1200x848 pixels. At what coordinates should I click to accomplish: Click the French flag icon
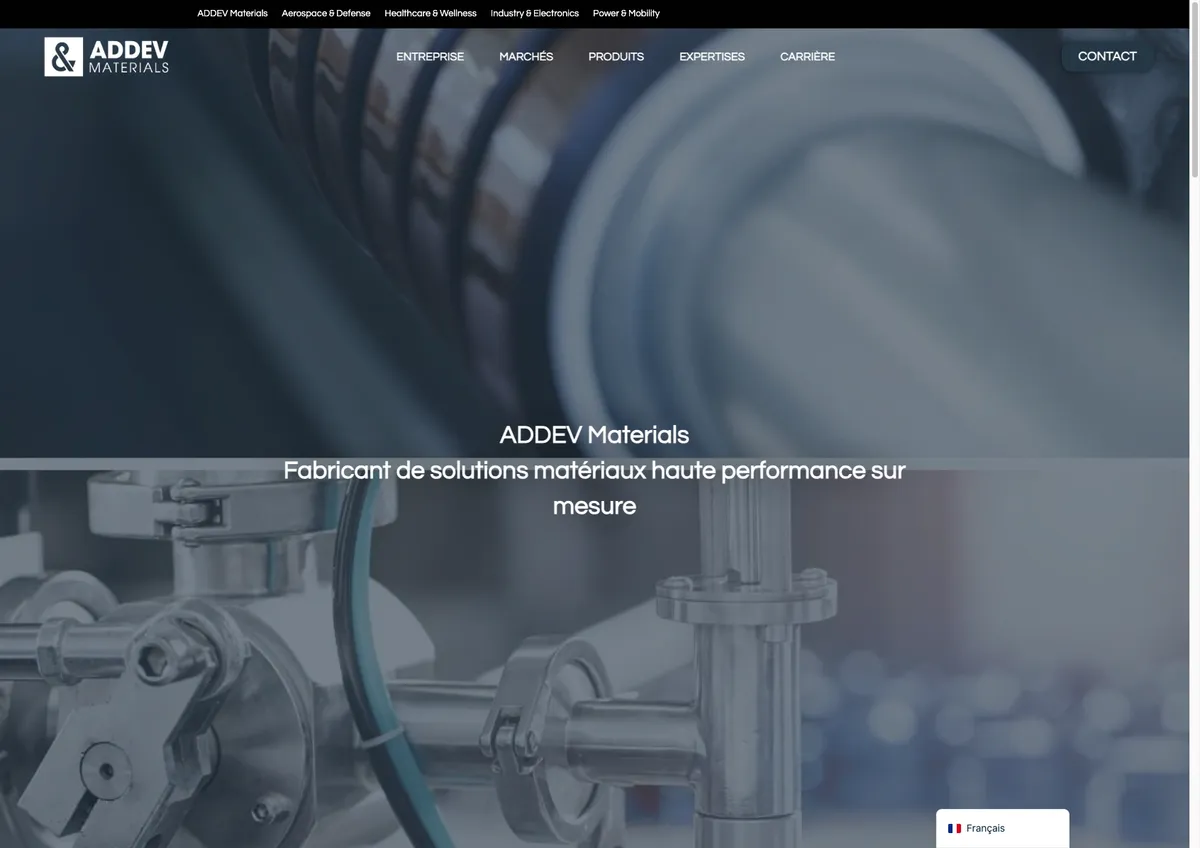click(954, 828)
